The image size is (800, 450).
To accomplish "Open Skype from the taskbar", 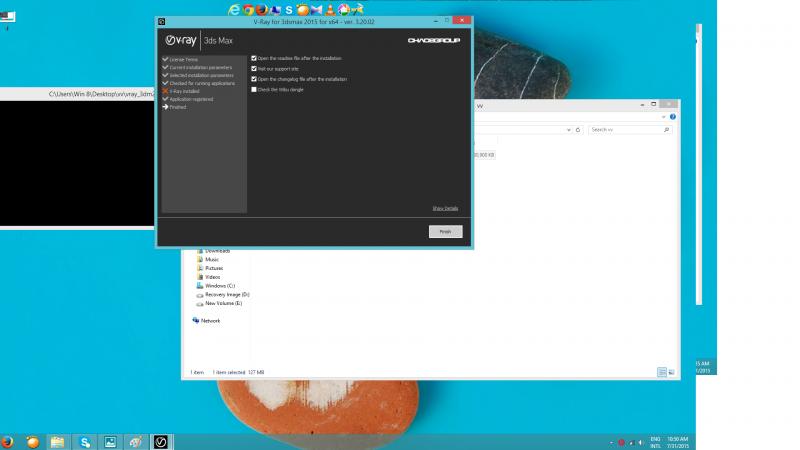I will pos(85,442).
